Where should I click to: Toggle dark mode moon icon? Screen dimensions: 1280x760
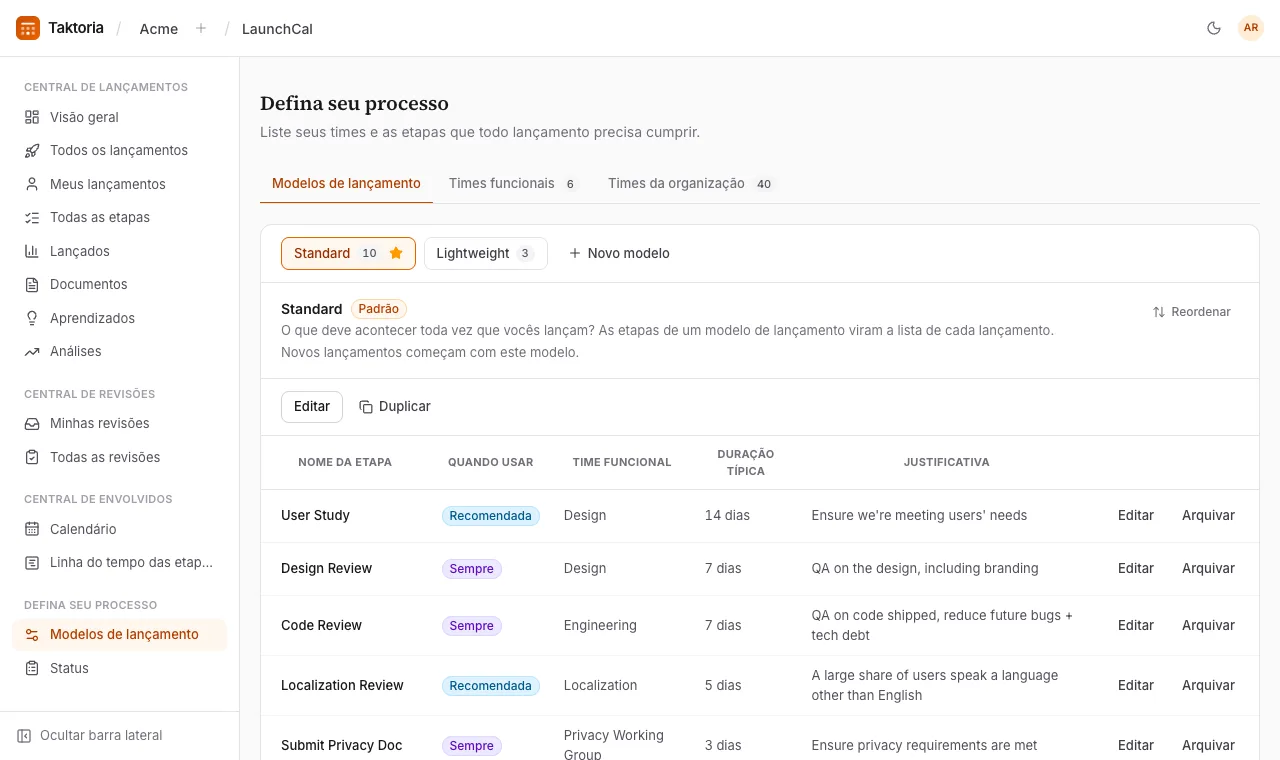1214,28
